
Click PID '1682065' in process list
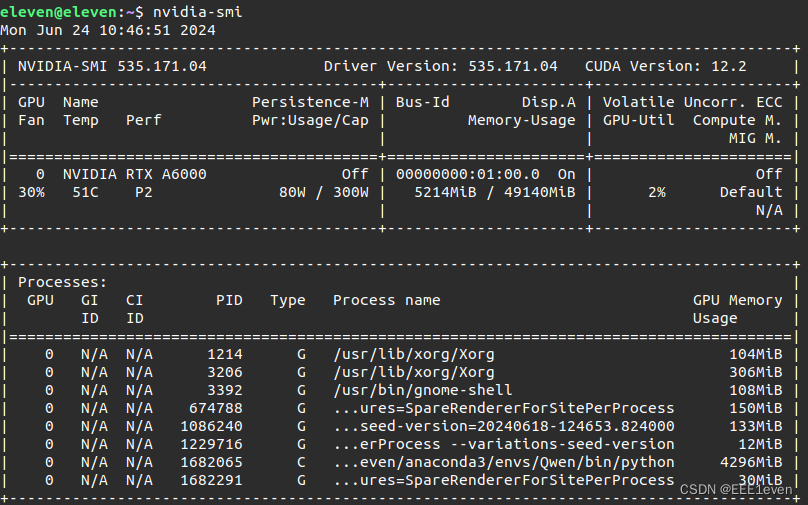coord(211,462)
